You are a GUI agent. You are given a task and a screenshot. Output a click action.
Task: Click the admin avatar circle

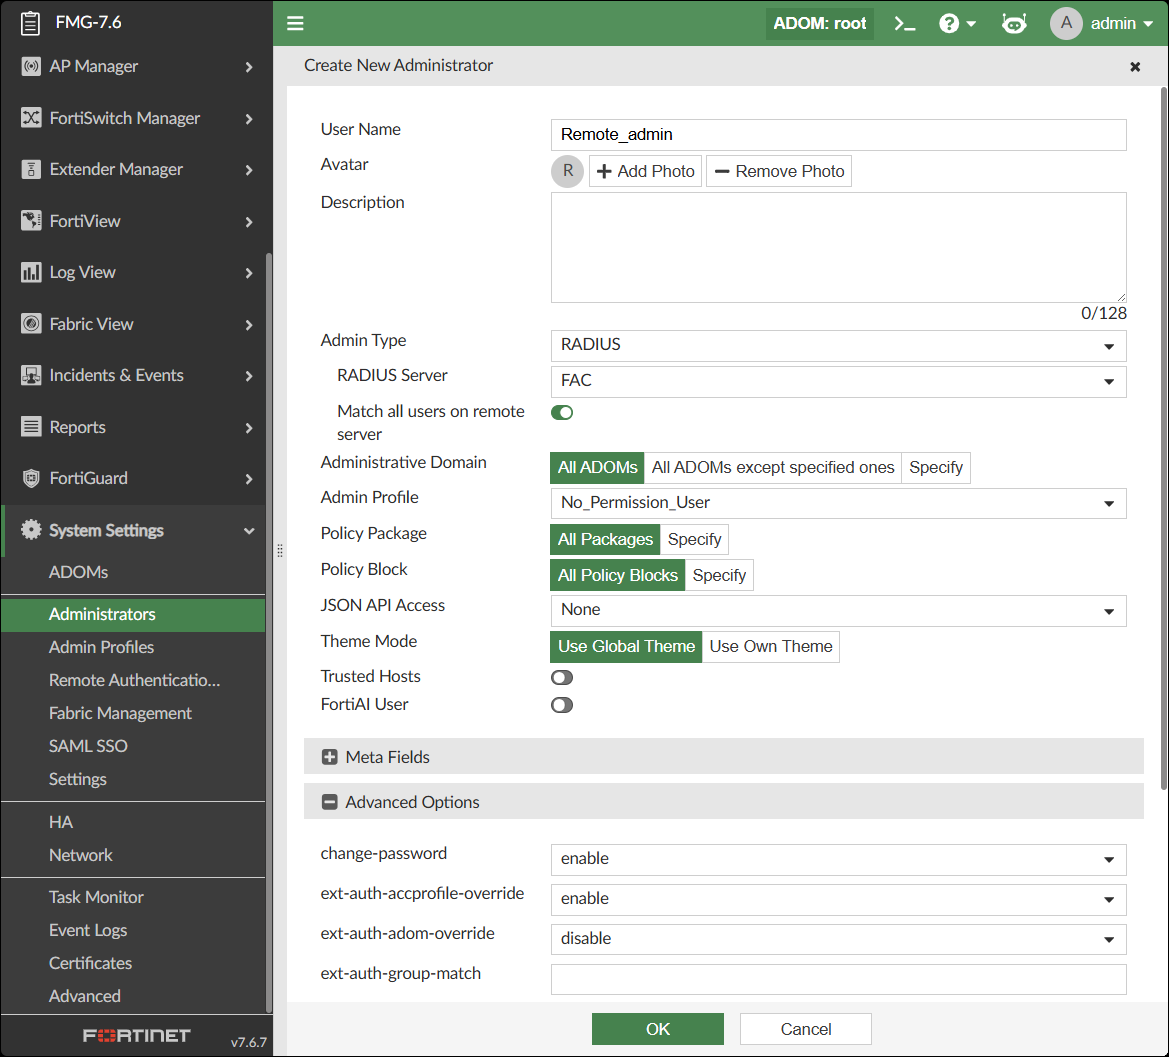point(1066,23)
